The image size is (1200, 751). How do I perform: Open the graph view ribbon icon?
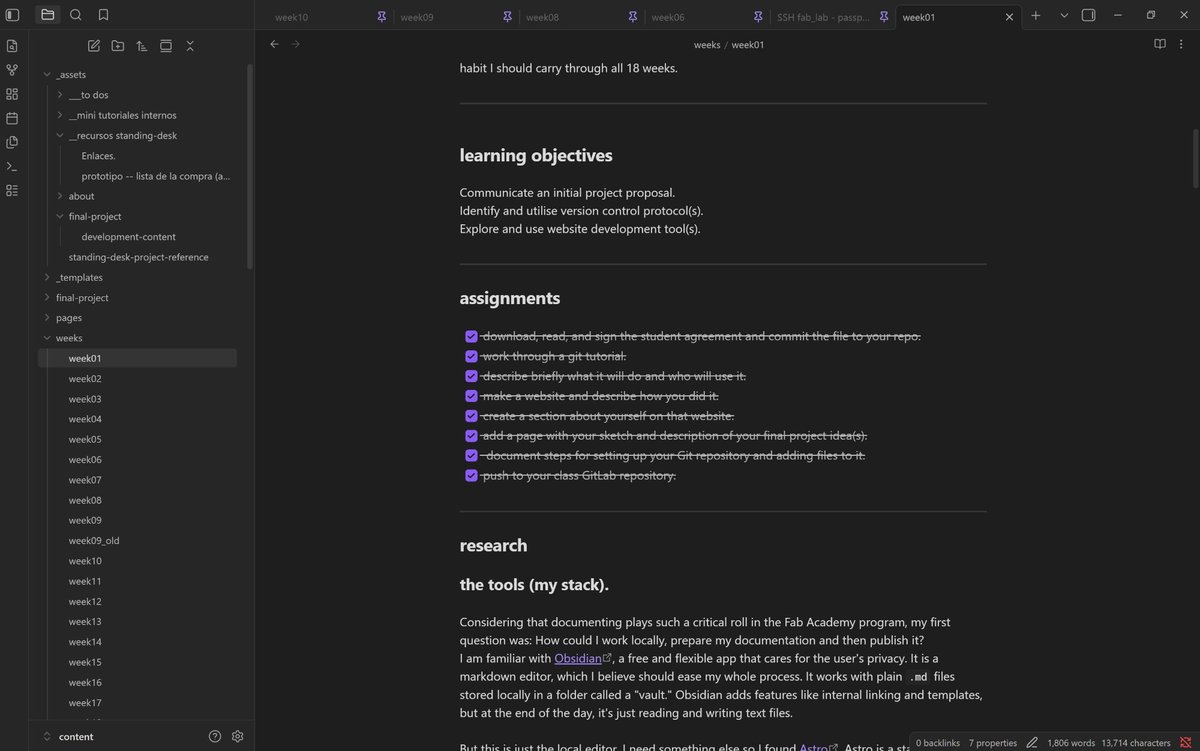pos(12,70)
